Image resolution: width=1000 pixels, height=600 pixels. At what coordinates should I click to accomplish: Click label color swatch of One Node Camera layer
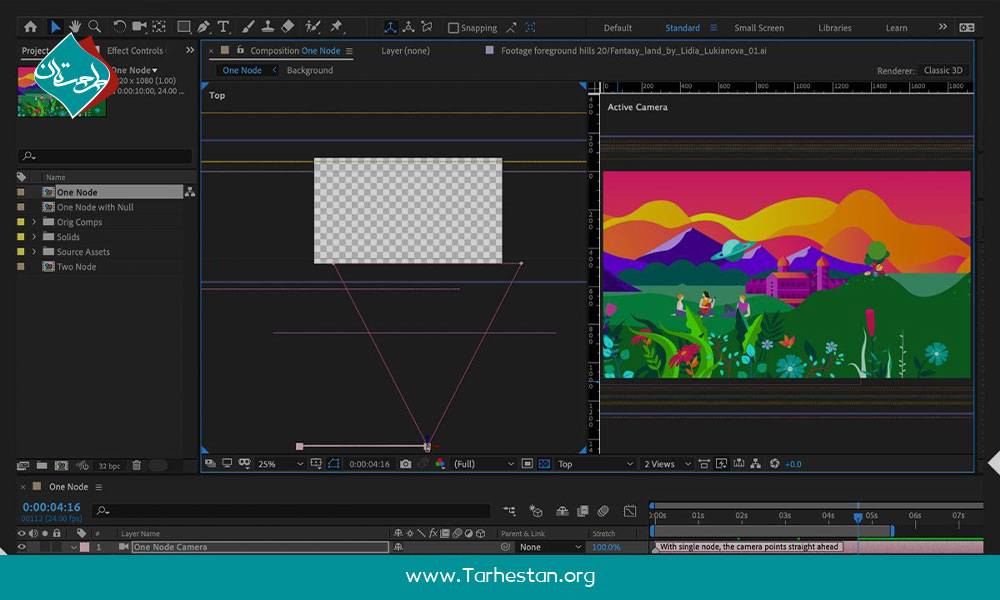click(84, 547)
